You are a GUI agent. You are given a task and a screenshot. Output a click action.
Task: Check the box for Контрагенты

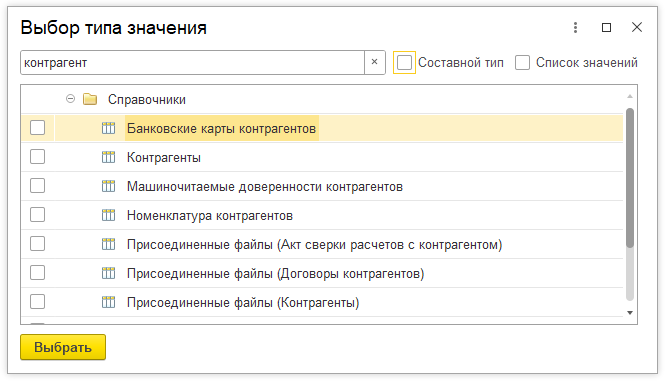pos(38,157)
